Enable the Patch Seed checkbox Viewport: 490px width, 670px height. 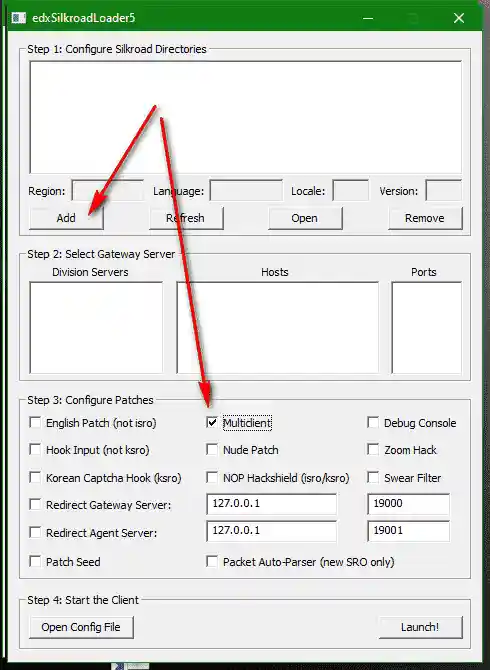(x=35, y=561)
